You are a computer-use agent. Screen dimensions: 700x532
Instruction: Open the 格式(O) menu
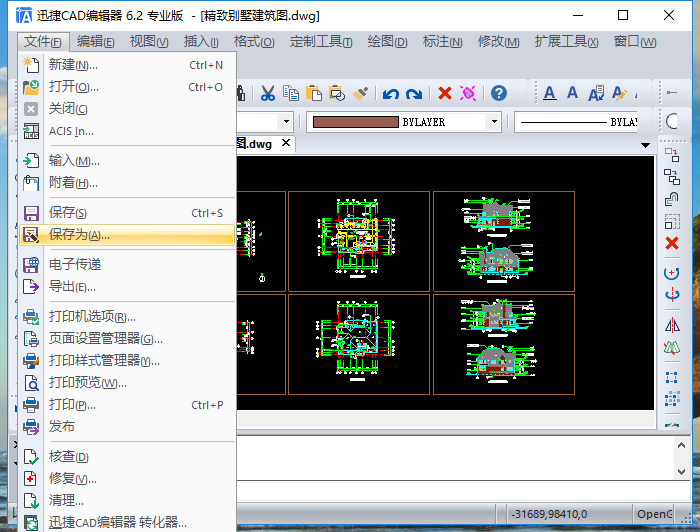pyautogui.click(x=254, y=42)
